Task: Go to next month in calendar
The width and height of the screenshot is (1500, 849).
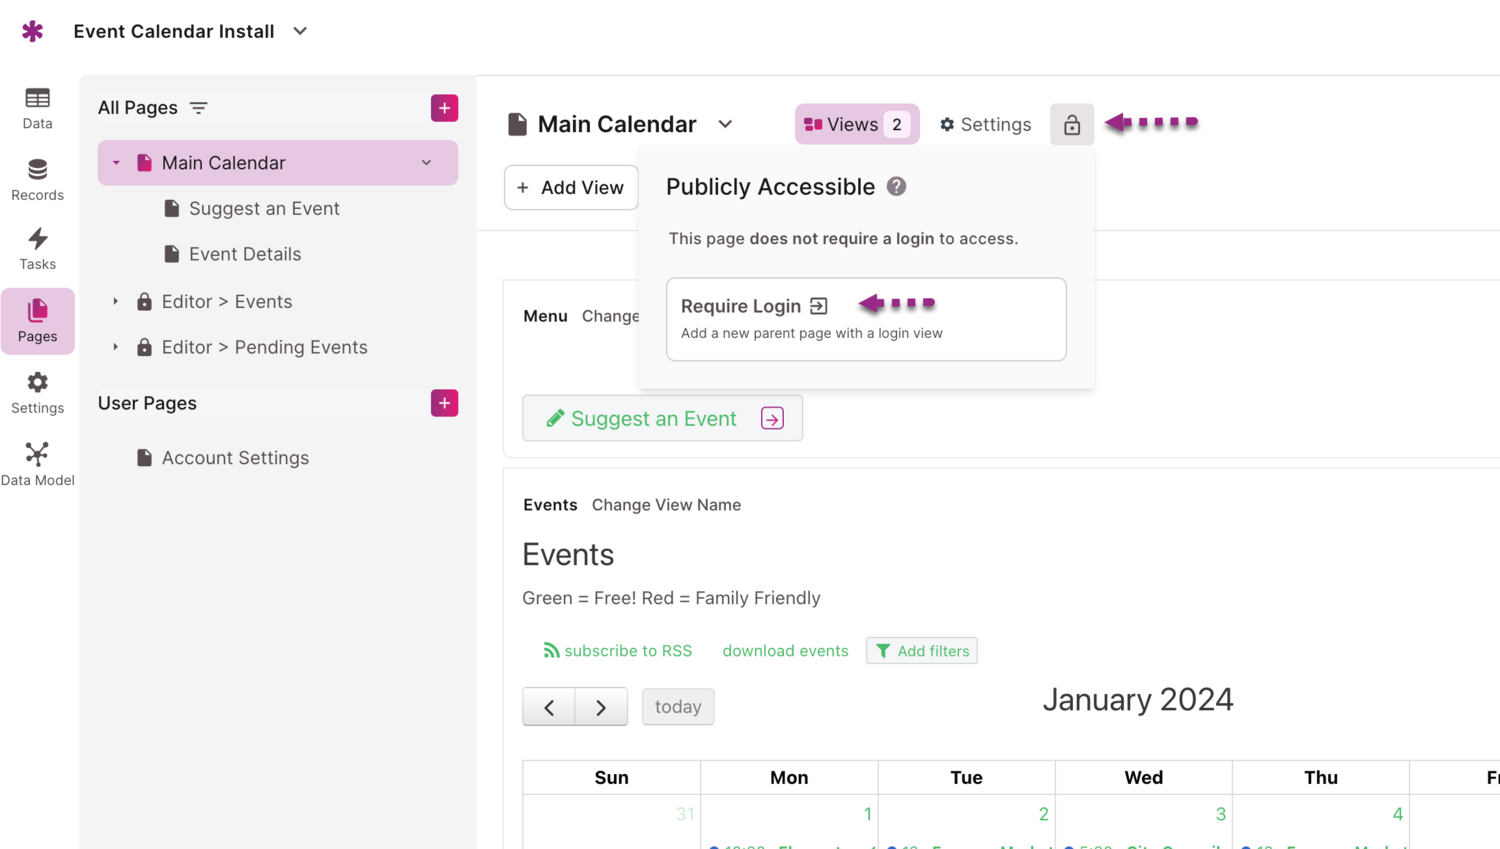Action: (601, 707)
